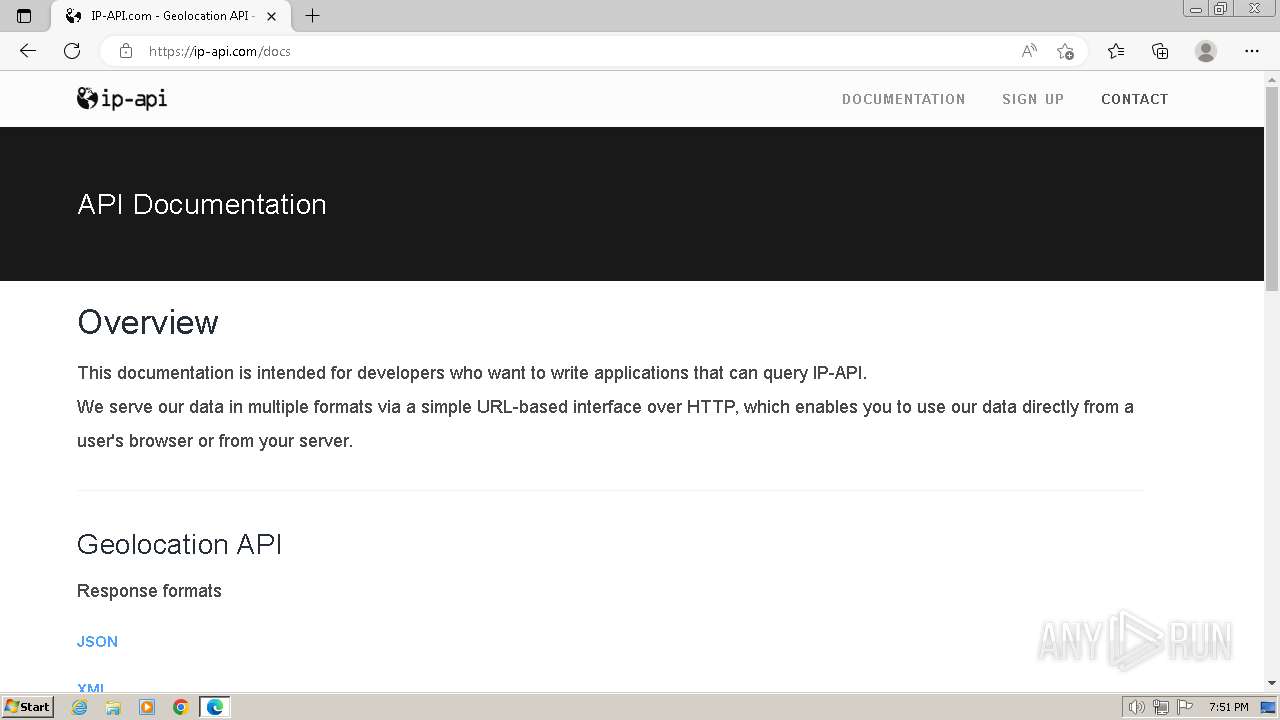Open a new tab with plus icon

click(312, 16)
